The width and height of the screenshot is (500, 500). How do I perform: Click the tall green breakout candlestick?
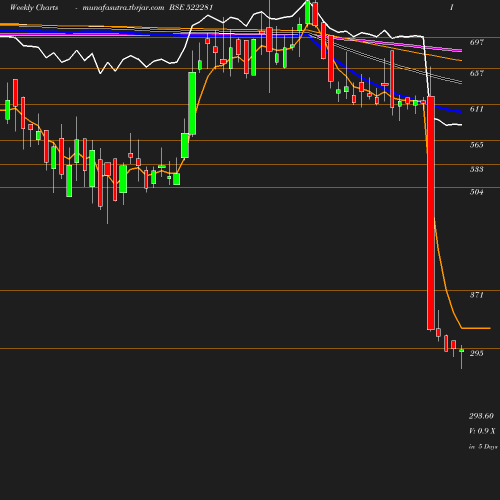click(x=192, y=103)
